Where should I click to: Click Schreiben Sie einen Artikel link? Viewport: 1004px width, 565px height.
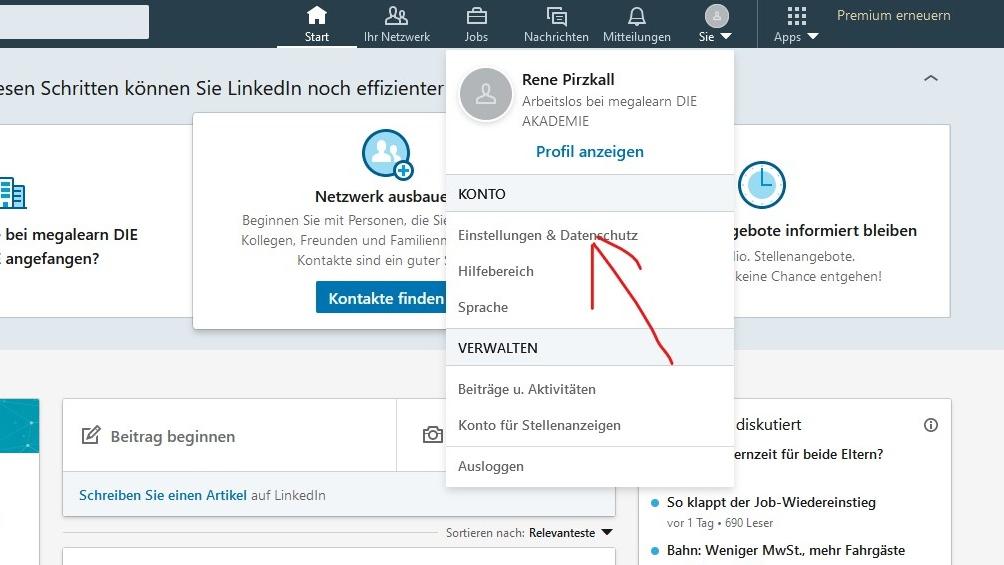[x=163, y=495]
